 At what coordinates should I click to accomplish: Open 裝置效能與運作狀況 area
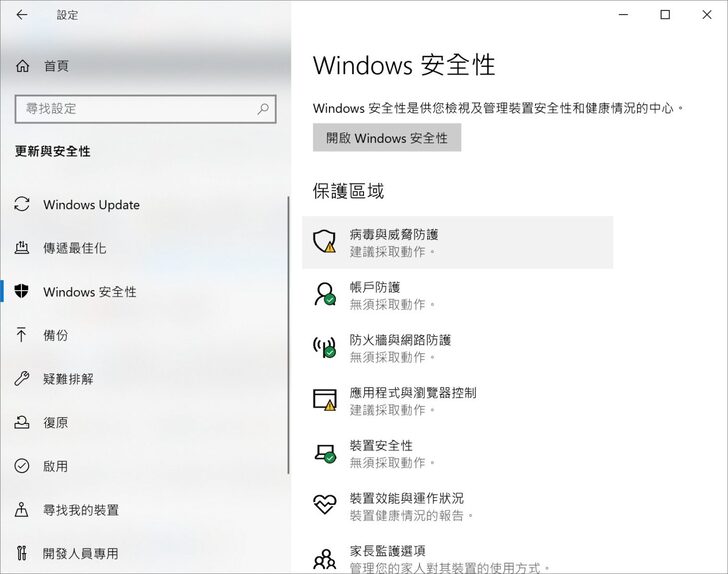[x=457, y=506]
